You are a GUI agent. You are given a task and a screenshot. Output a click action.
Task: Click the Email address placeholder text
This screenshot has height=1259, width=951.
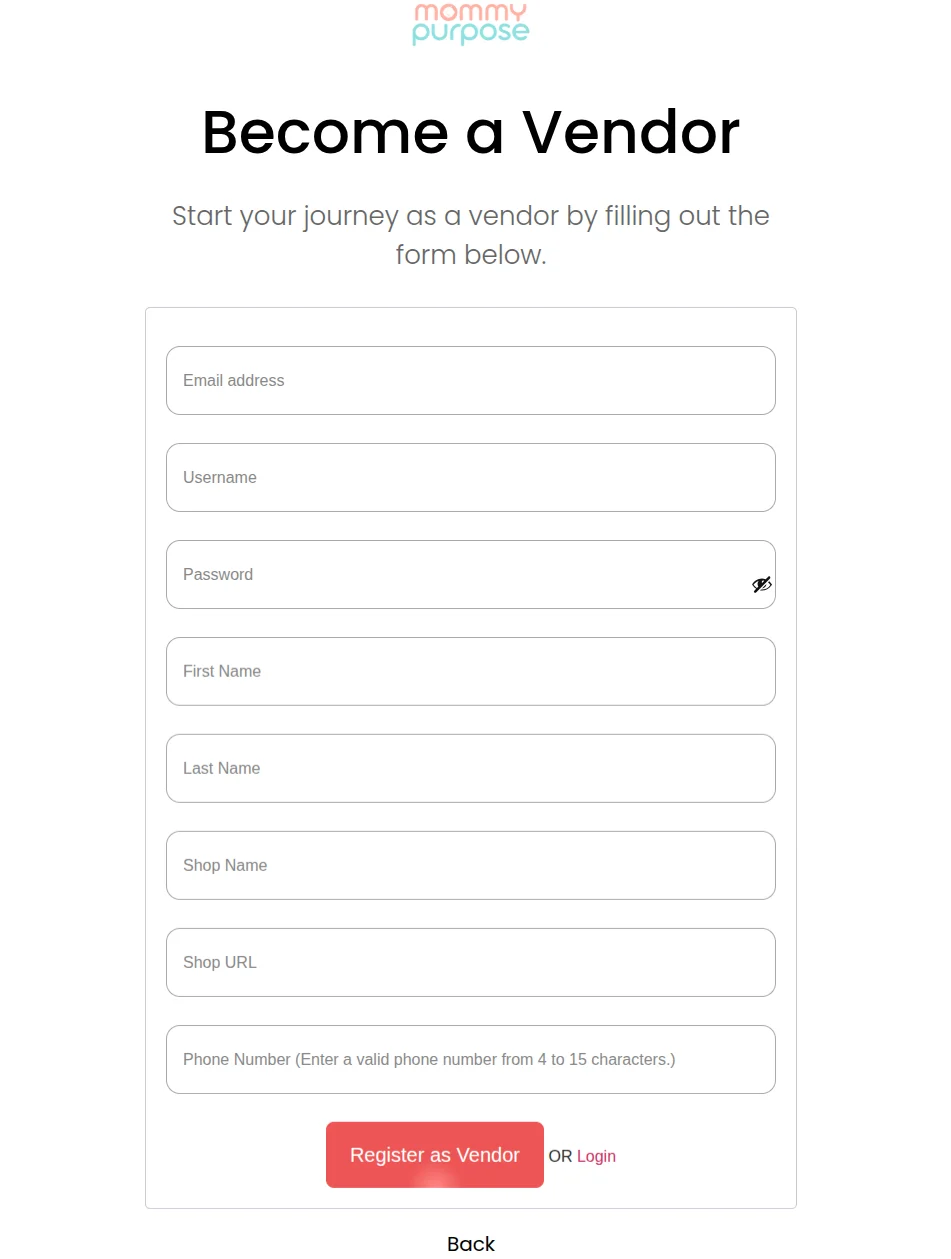(233, 380)
